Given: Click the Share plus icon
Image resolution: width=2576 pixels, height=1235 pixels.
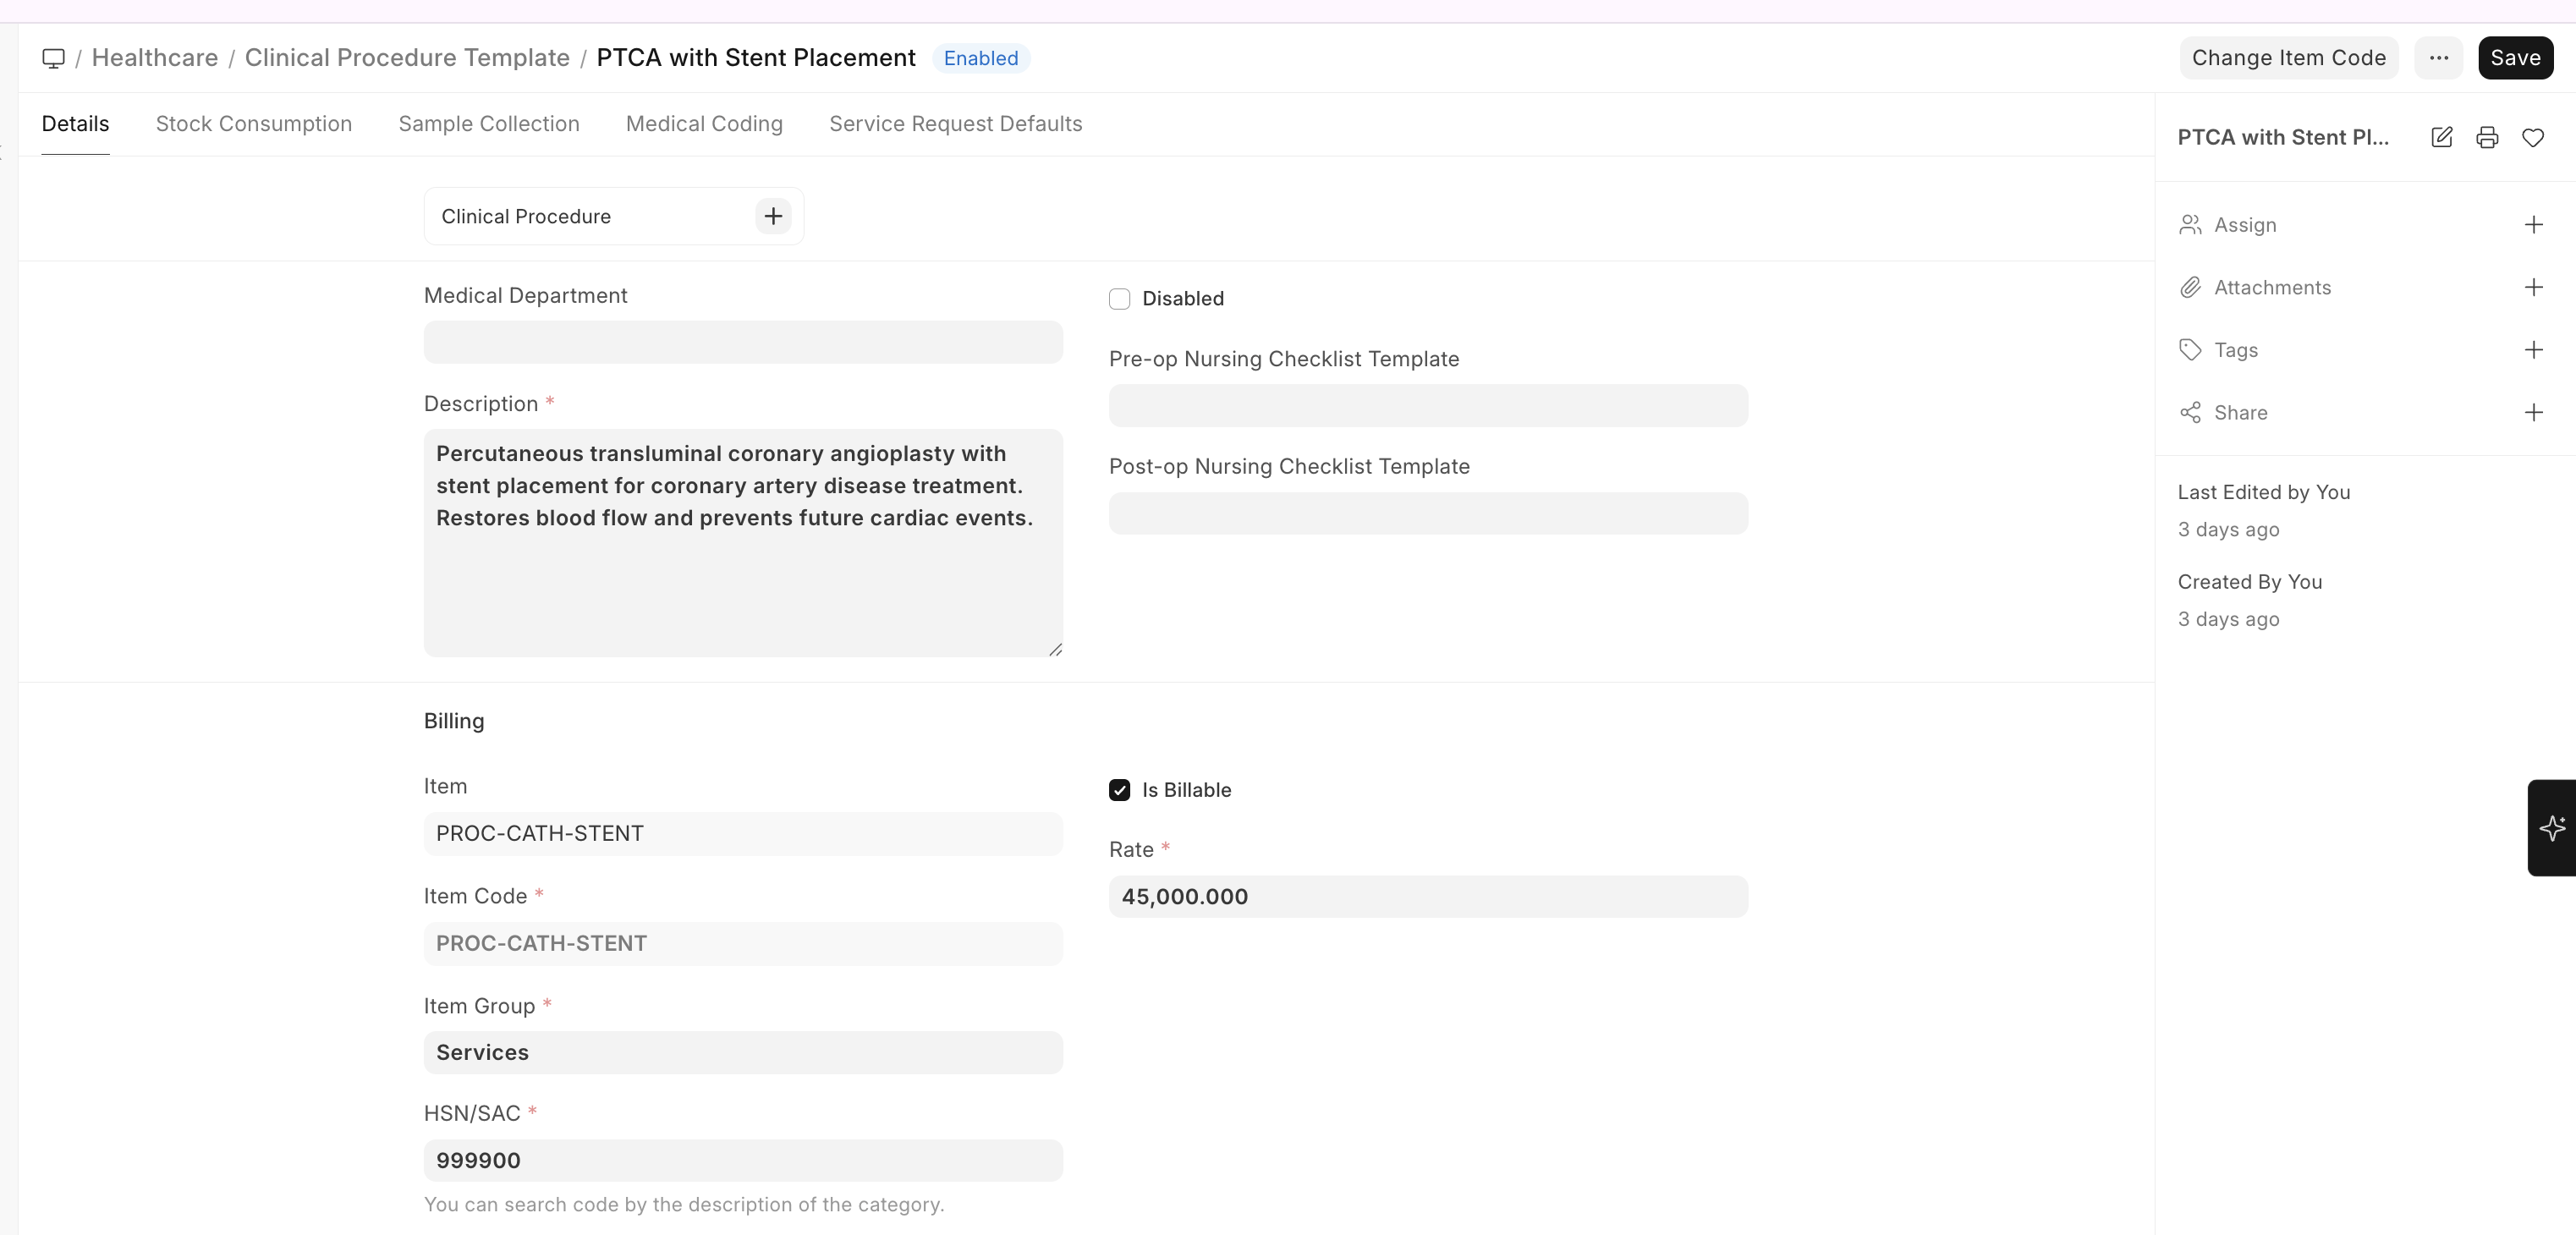Looking at the screenshot, I should click(2533, 413).
